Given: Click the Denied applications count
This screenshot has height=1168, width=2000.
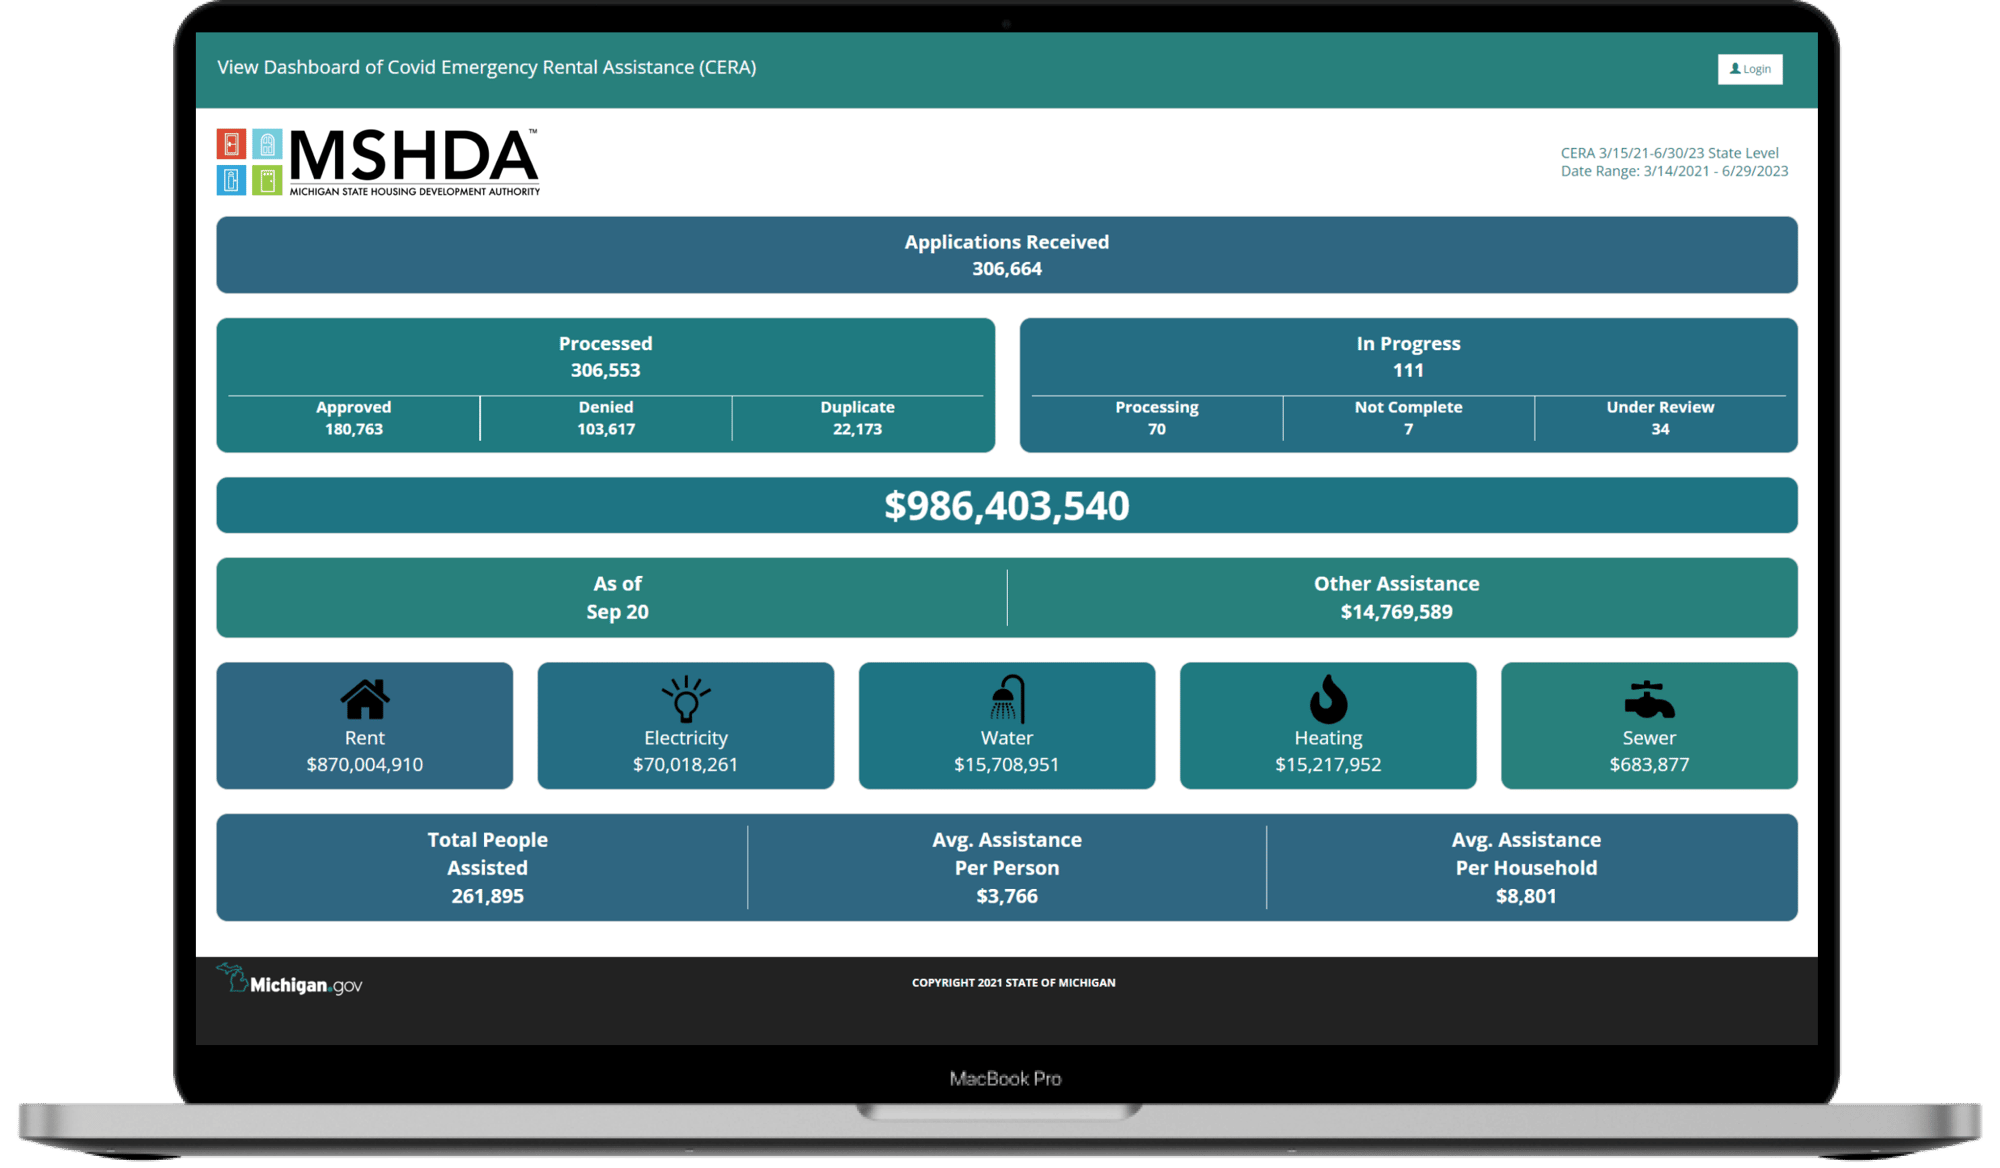Looking at the screenshot, I should click(x=605, y=417).
